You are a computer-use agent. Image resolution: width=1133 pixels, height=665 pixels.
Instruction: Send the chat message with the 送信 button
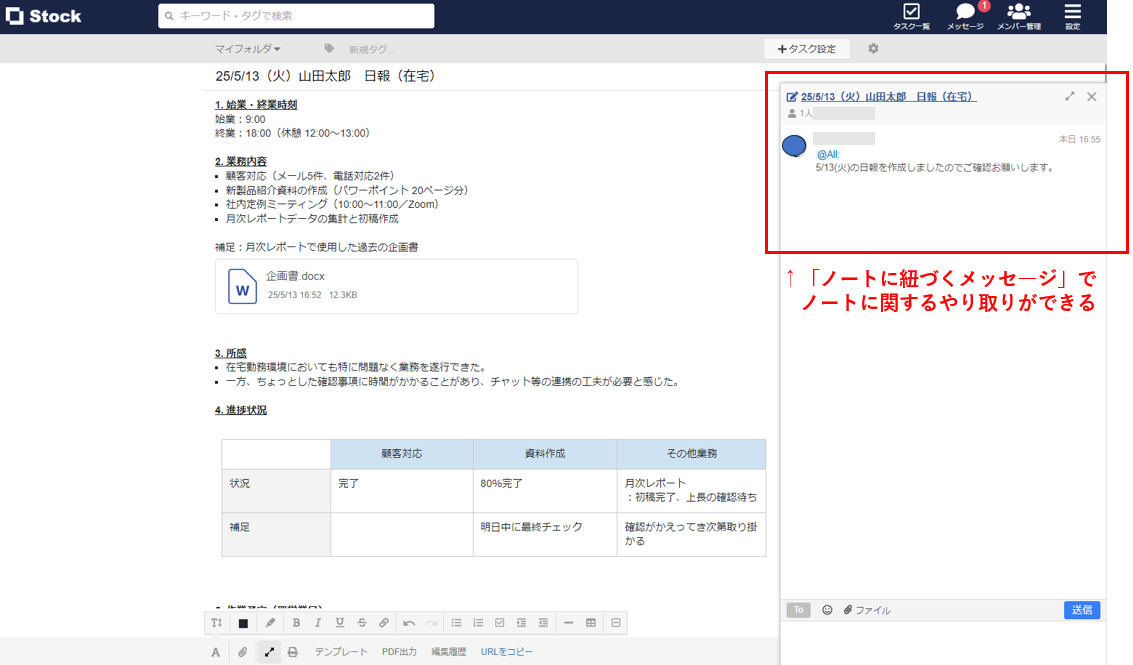[1082, 609]
